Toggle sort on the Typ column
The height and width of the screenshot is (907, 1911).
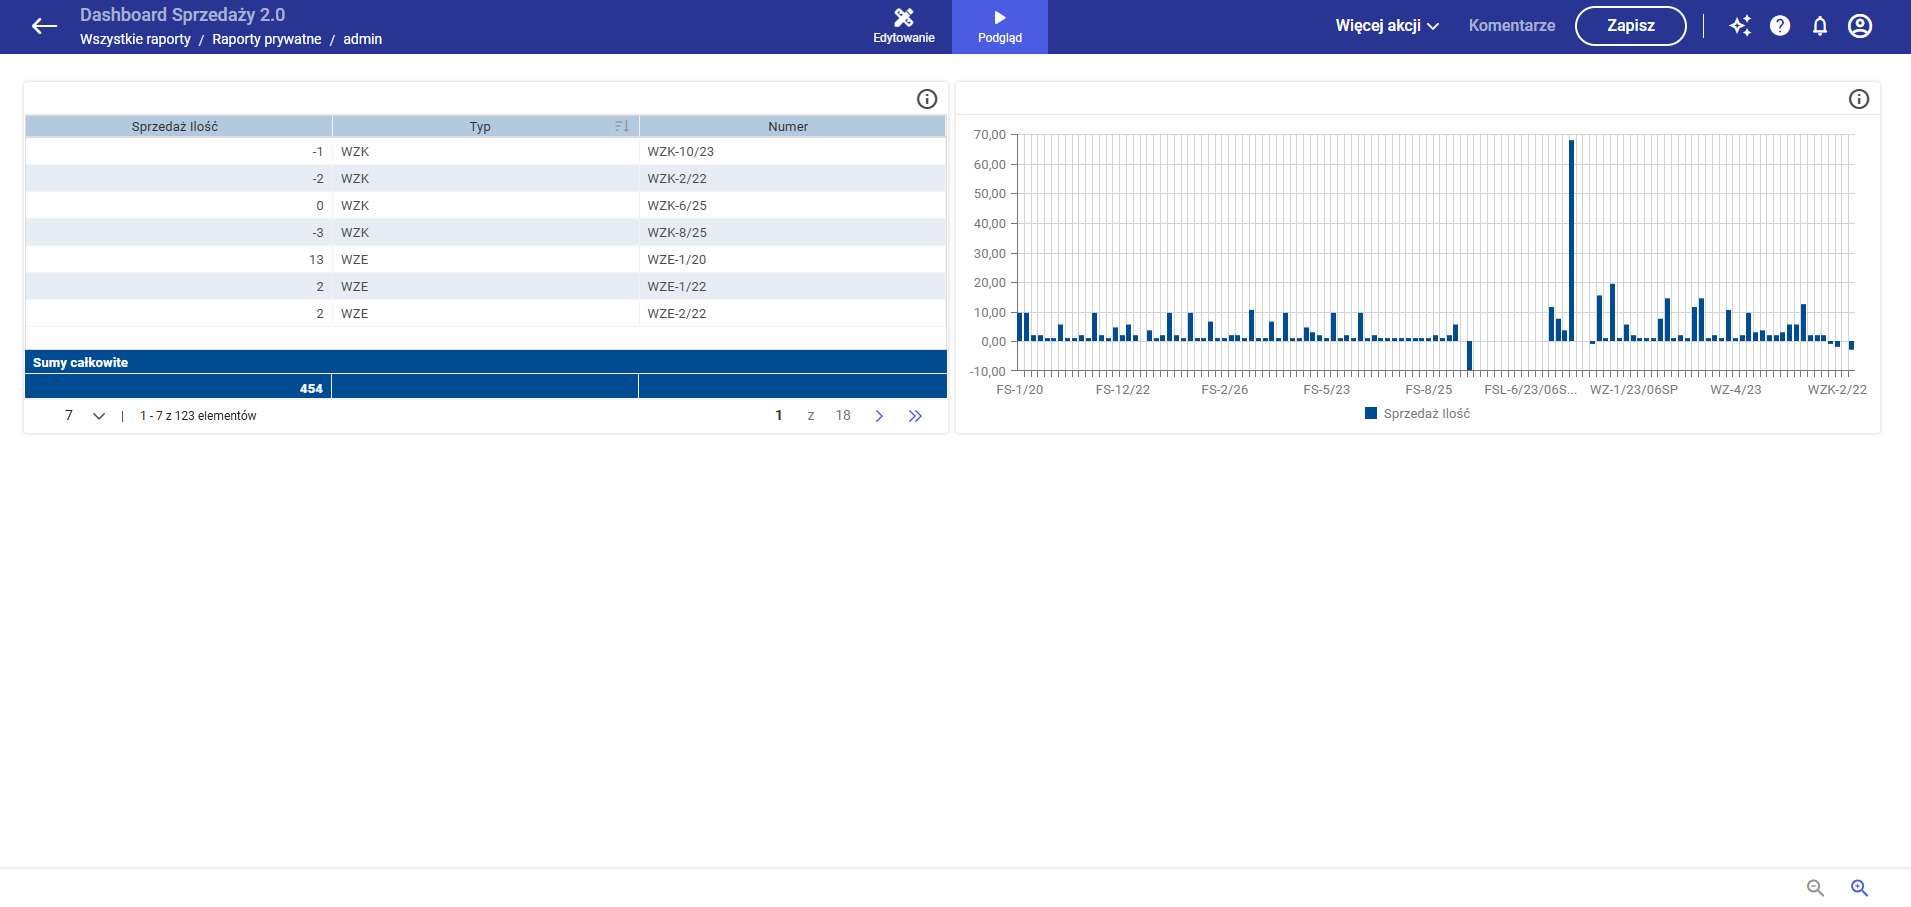click(621, 126)
